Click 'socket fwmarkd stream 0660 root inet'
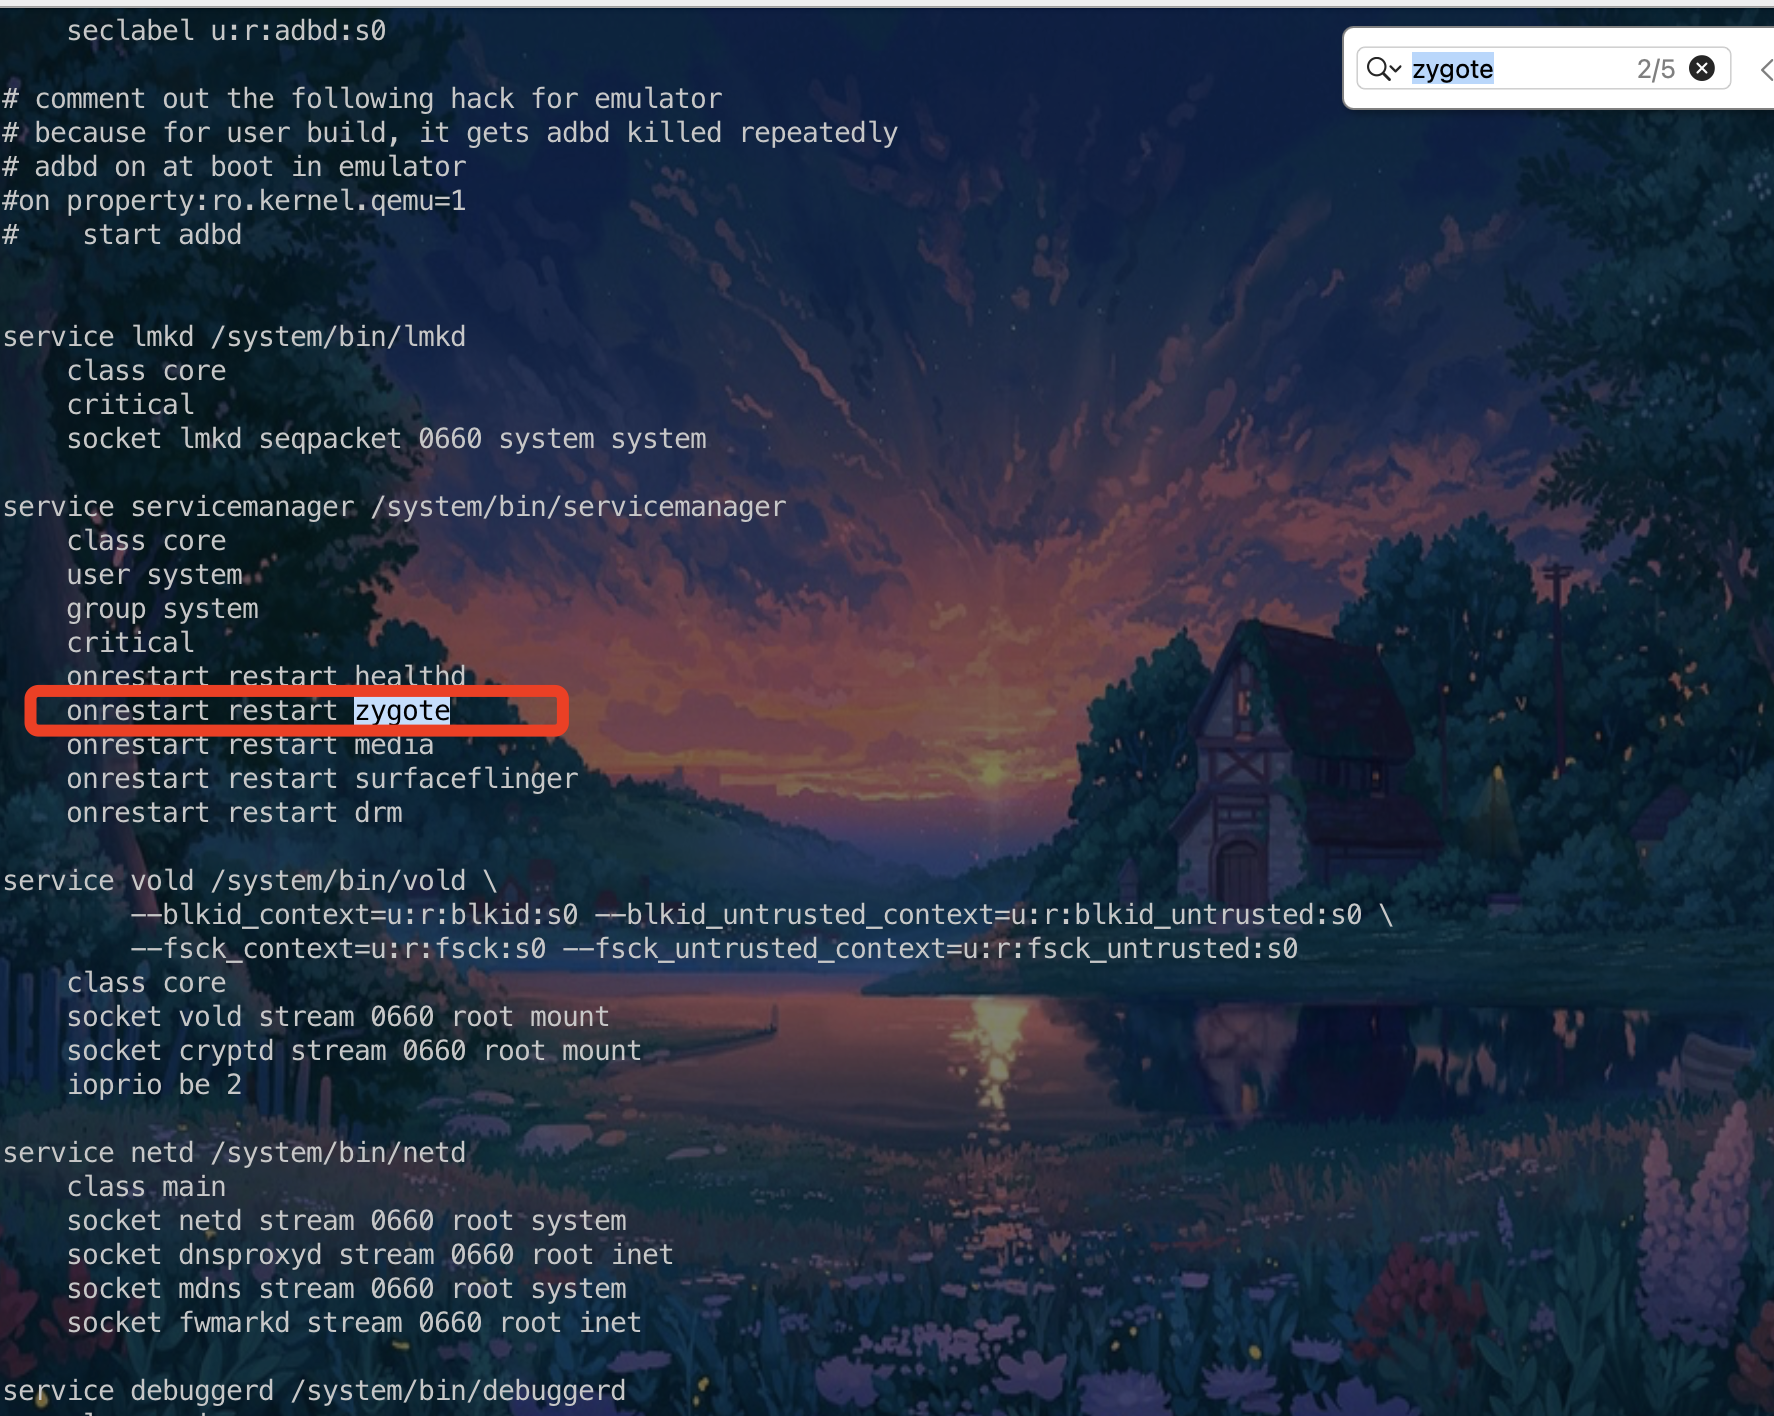This screenshot has height=1416, width=1774. point(354,1323)
